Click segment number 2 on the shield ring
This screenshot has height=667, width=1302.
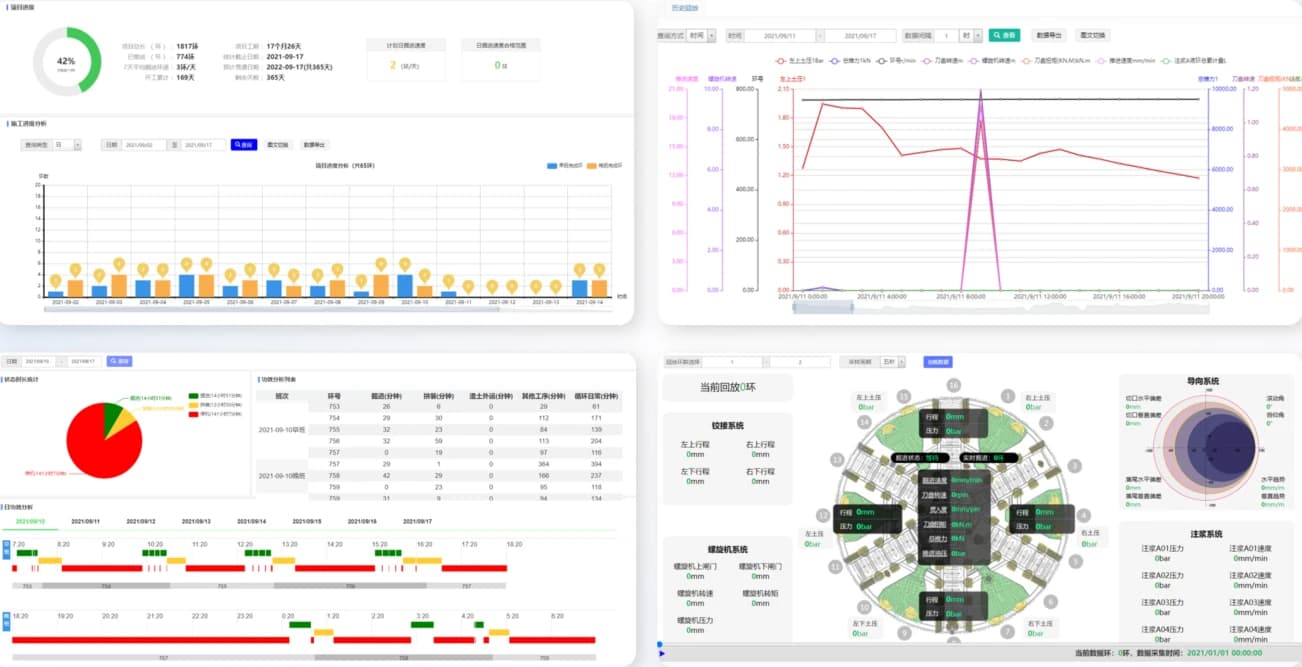tap(1046, 425)
